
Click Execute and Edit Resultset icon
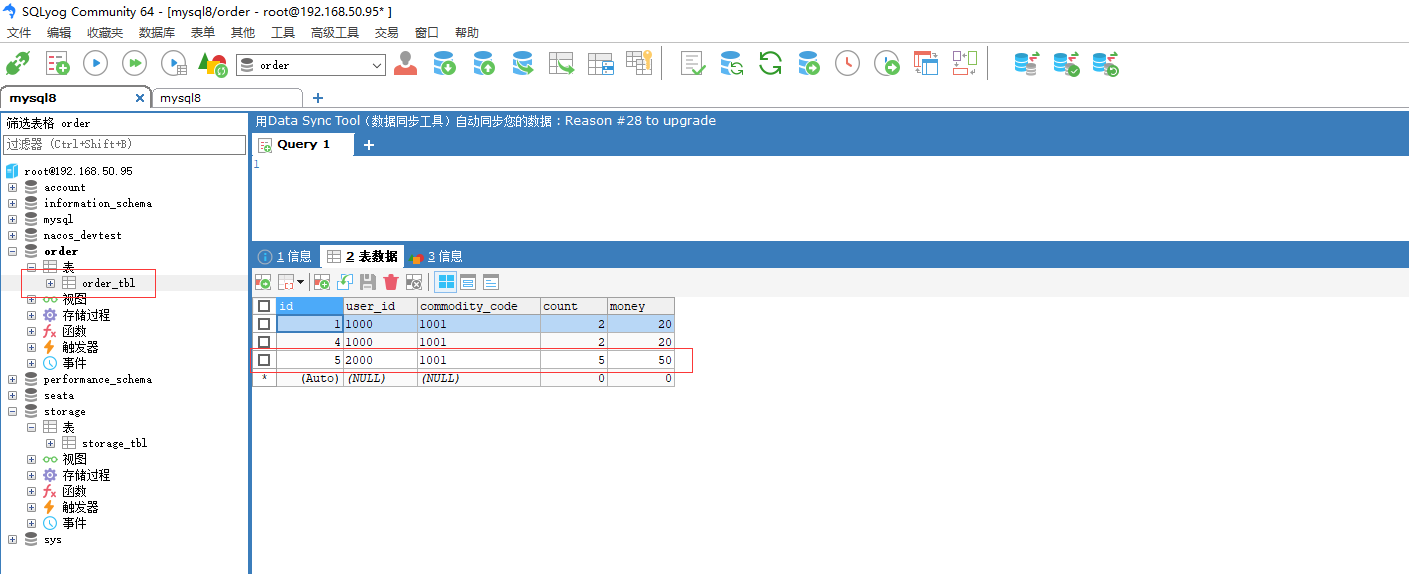point(174,64)
